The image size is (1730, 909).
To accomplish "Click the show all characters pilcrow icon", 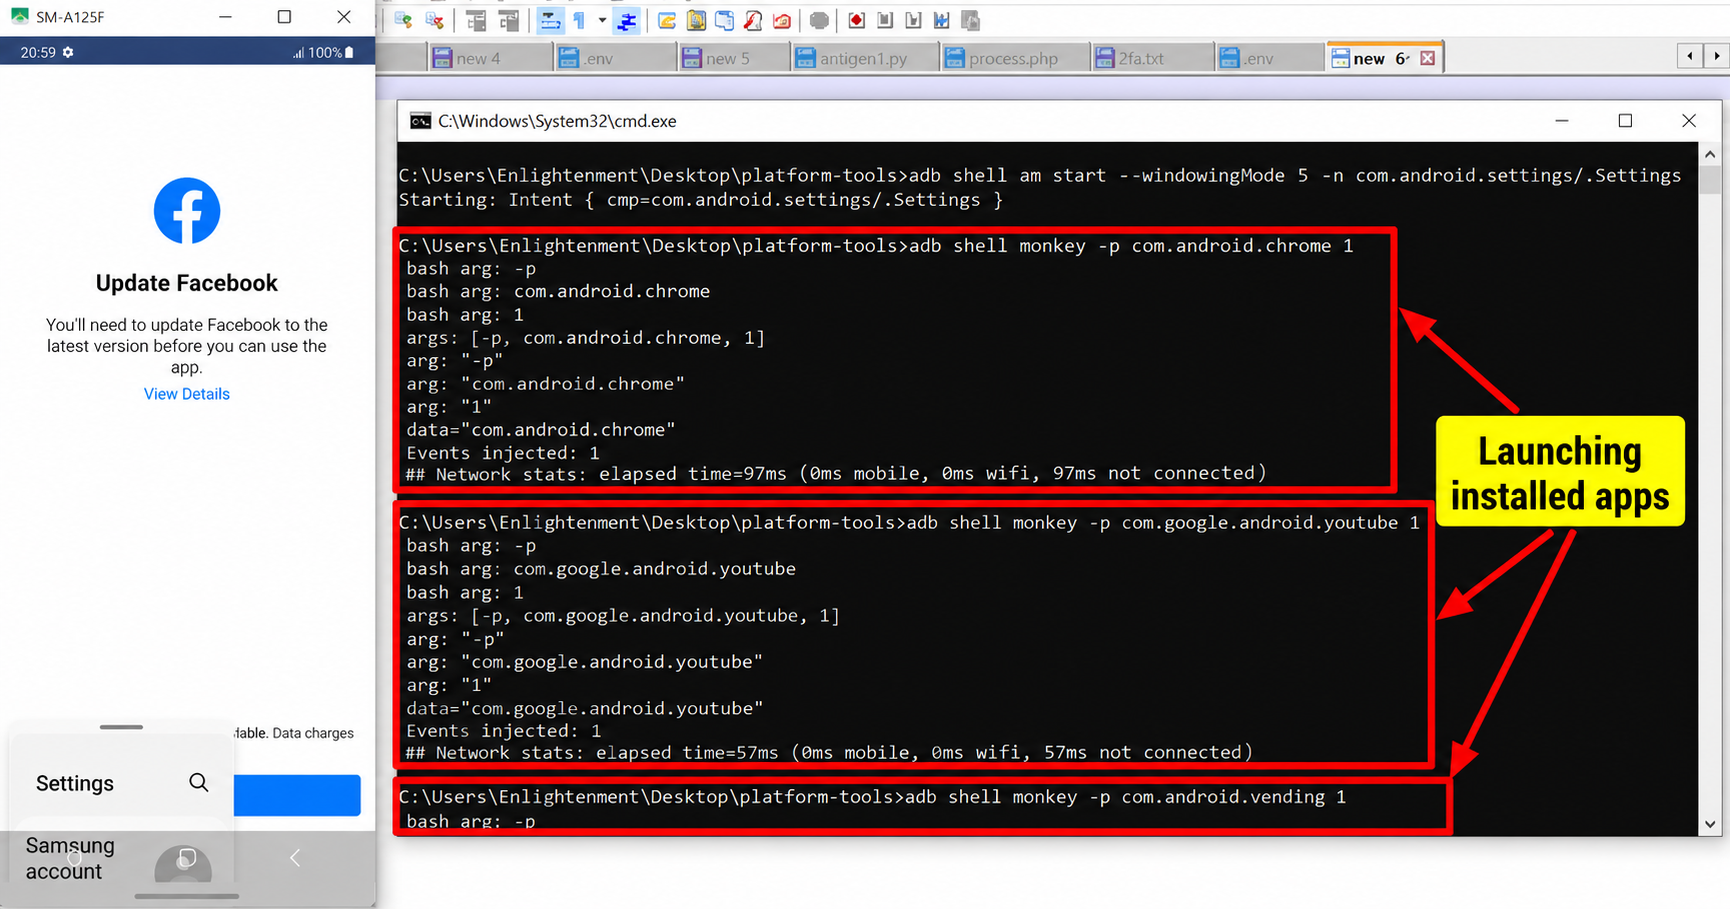I will click(579, 21).
